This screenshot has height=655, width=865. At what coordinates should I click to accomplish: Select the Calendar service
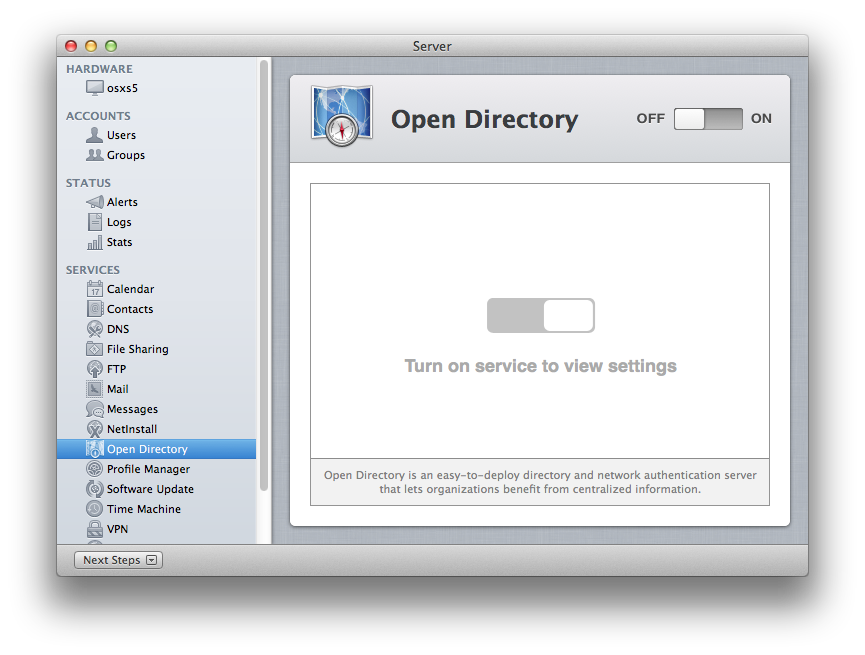pos(157,289)
